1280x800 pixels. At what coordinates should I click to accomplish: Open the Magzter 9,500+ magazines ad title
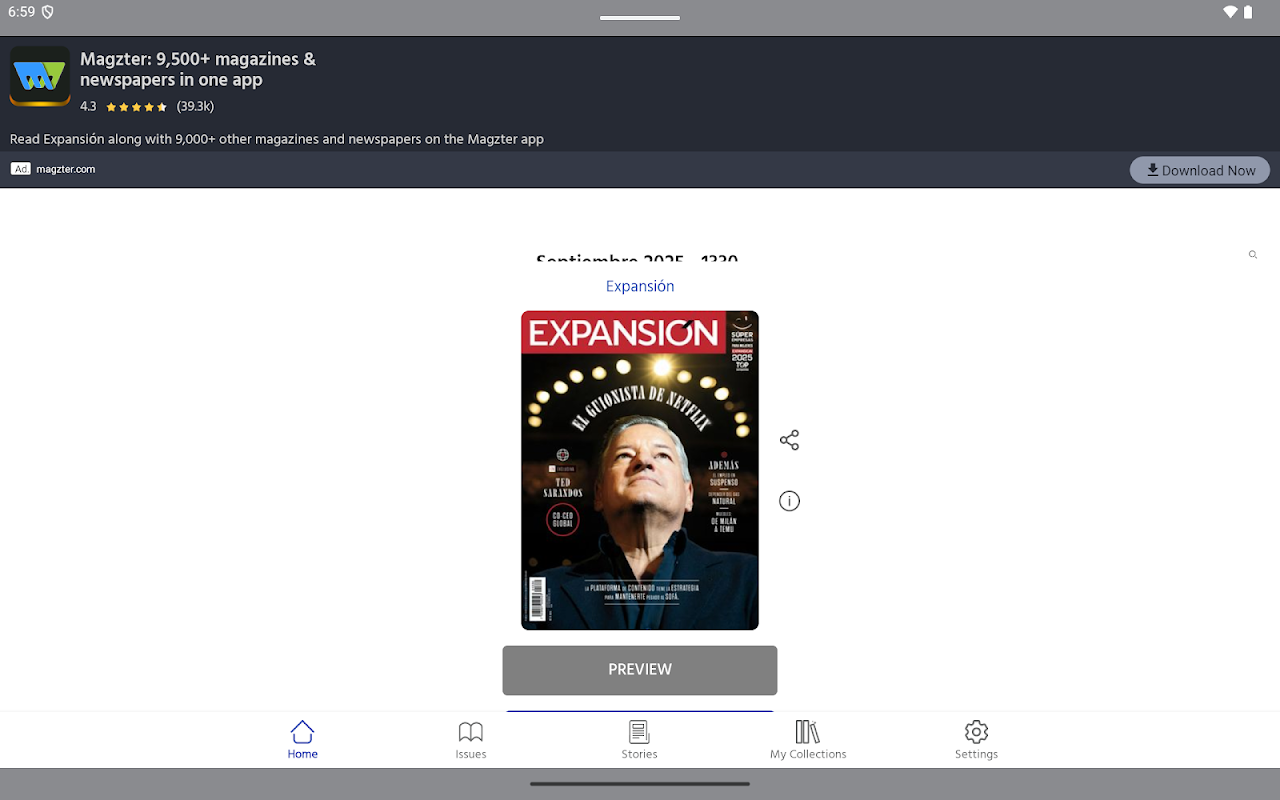(198, 69)
